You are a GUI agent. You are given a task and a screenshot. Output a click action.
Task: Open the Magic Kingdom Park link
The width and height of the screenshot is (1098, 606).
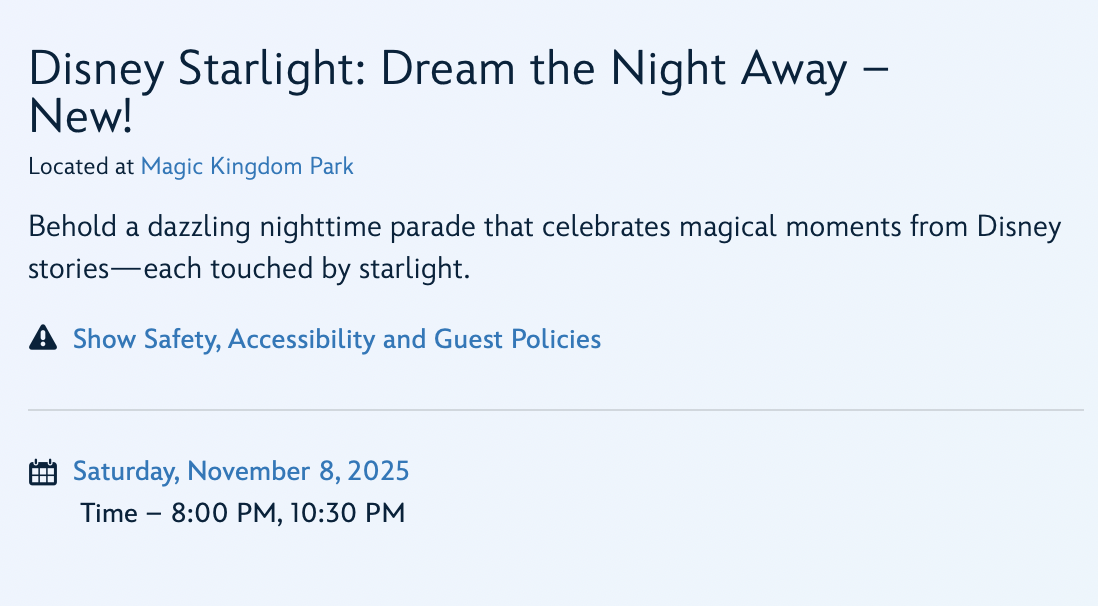pos(247,166)
